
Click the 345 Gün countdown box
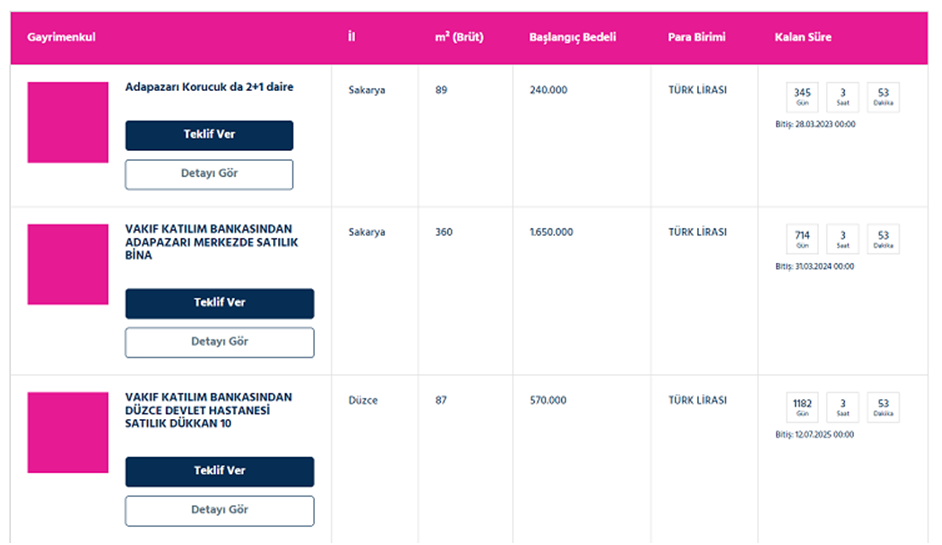pos(802,97)
